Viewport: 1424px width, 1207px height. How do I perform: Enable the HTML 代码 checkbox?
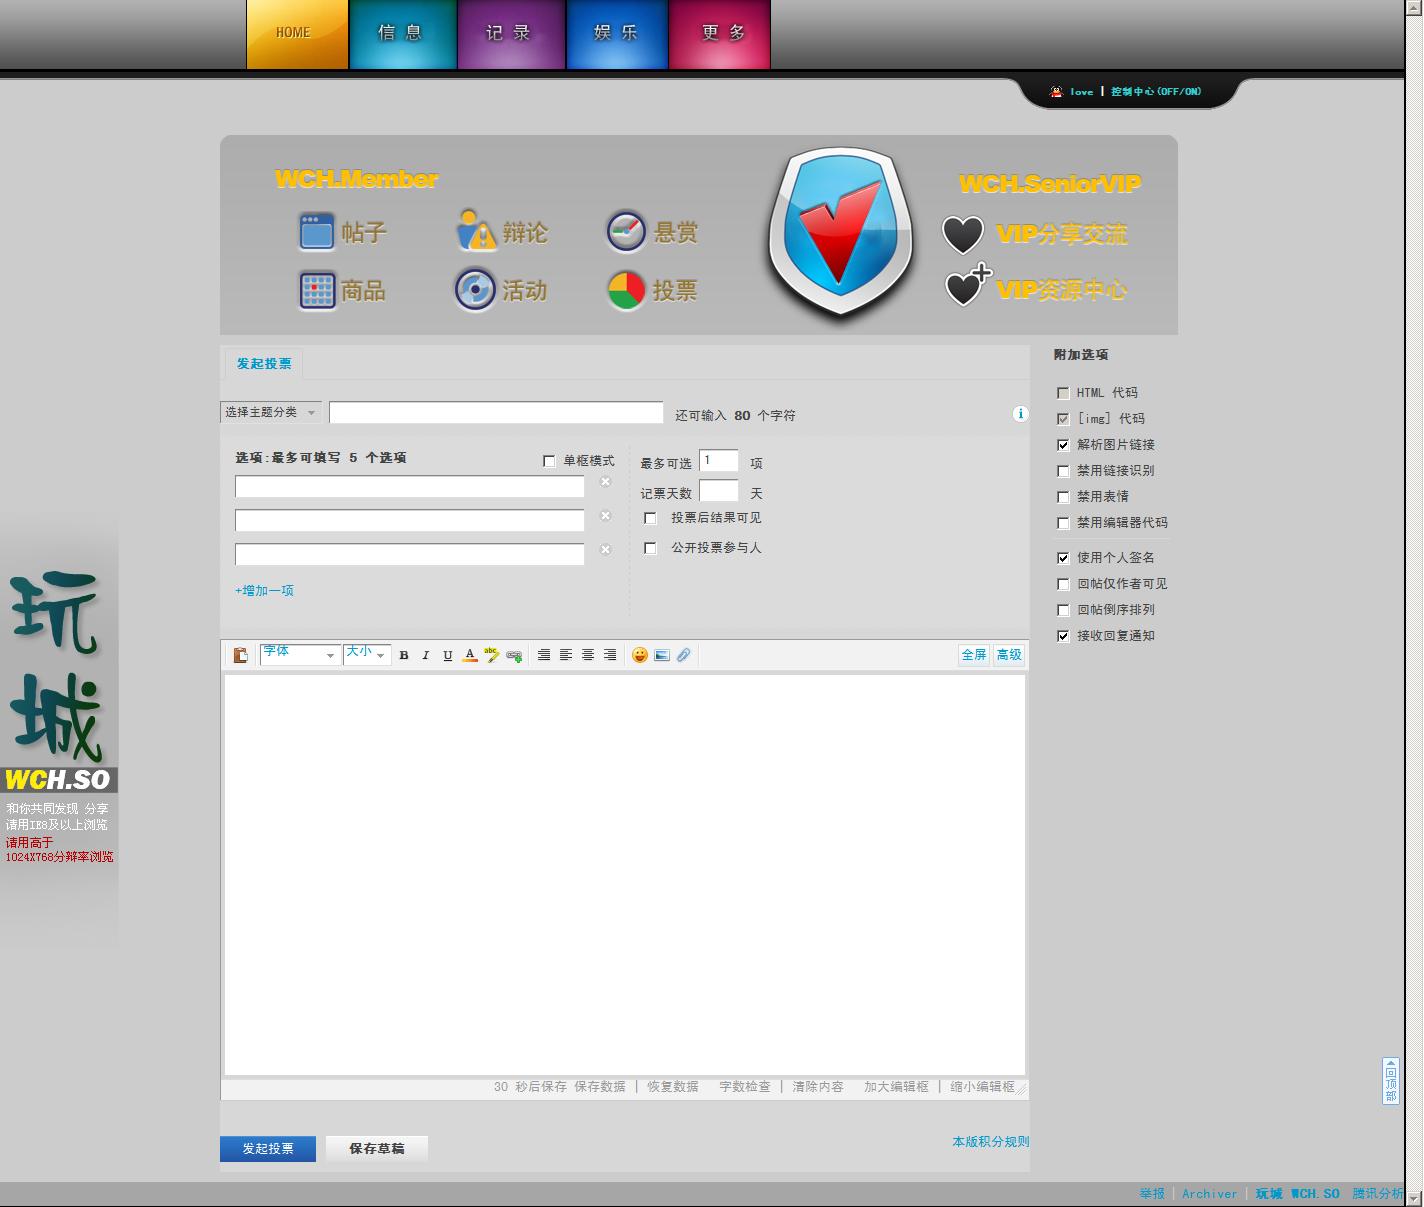pos(1063,393)
